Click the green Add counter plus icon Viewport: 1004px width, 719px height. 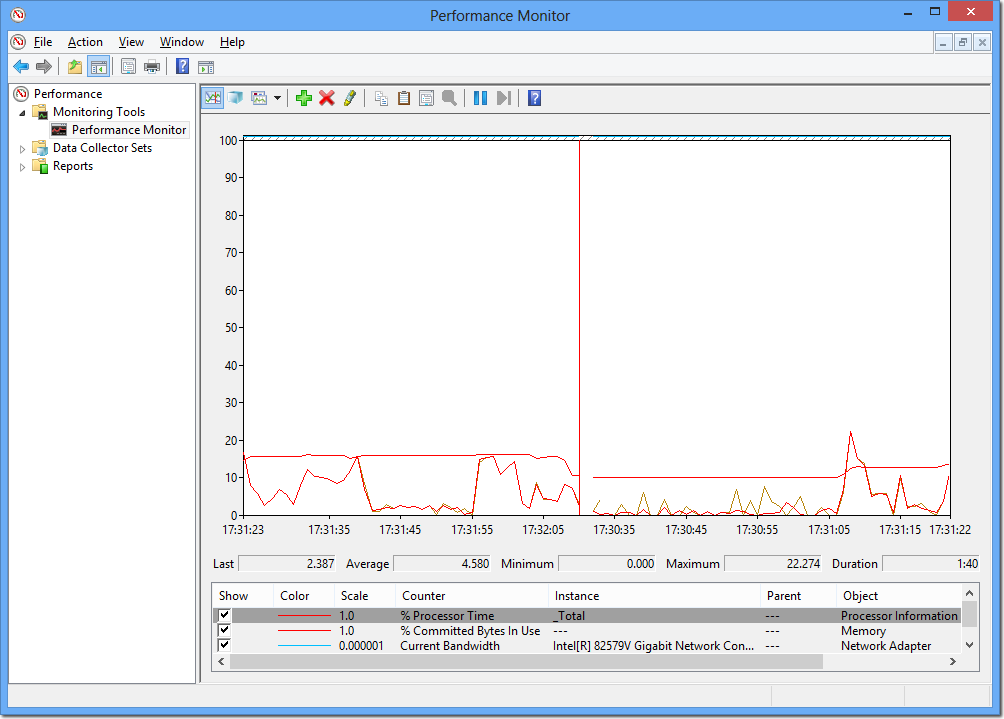304,98
